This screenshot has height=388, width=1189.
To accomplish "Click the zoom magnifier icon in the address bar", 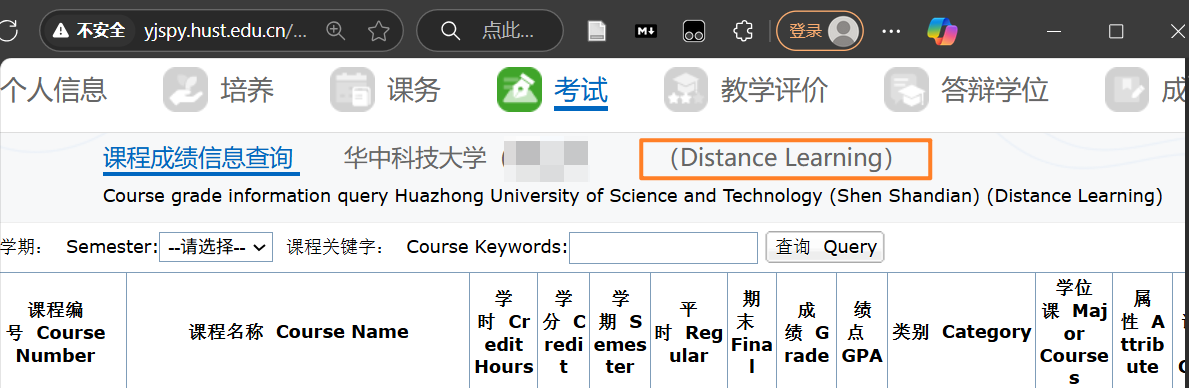I will click(335, 30).
